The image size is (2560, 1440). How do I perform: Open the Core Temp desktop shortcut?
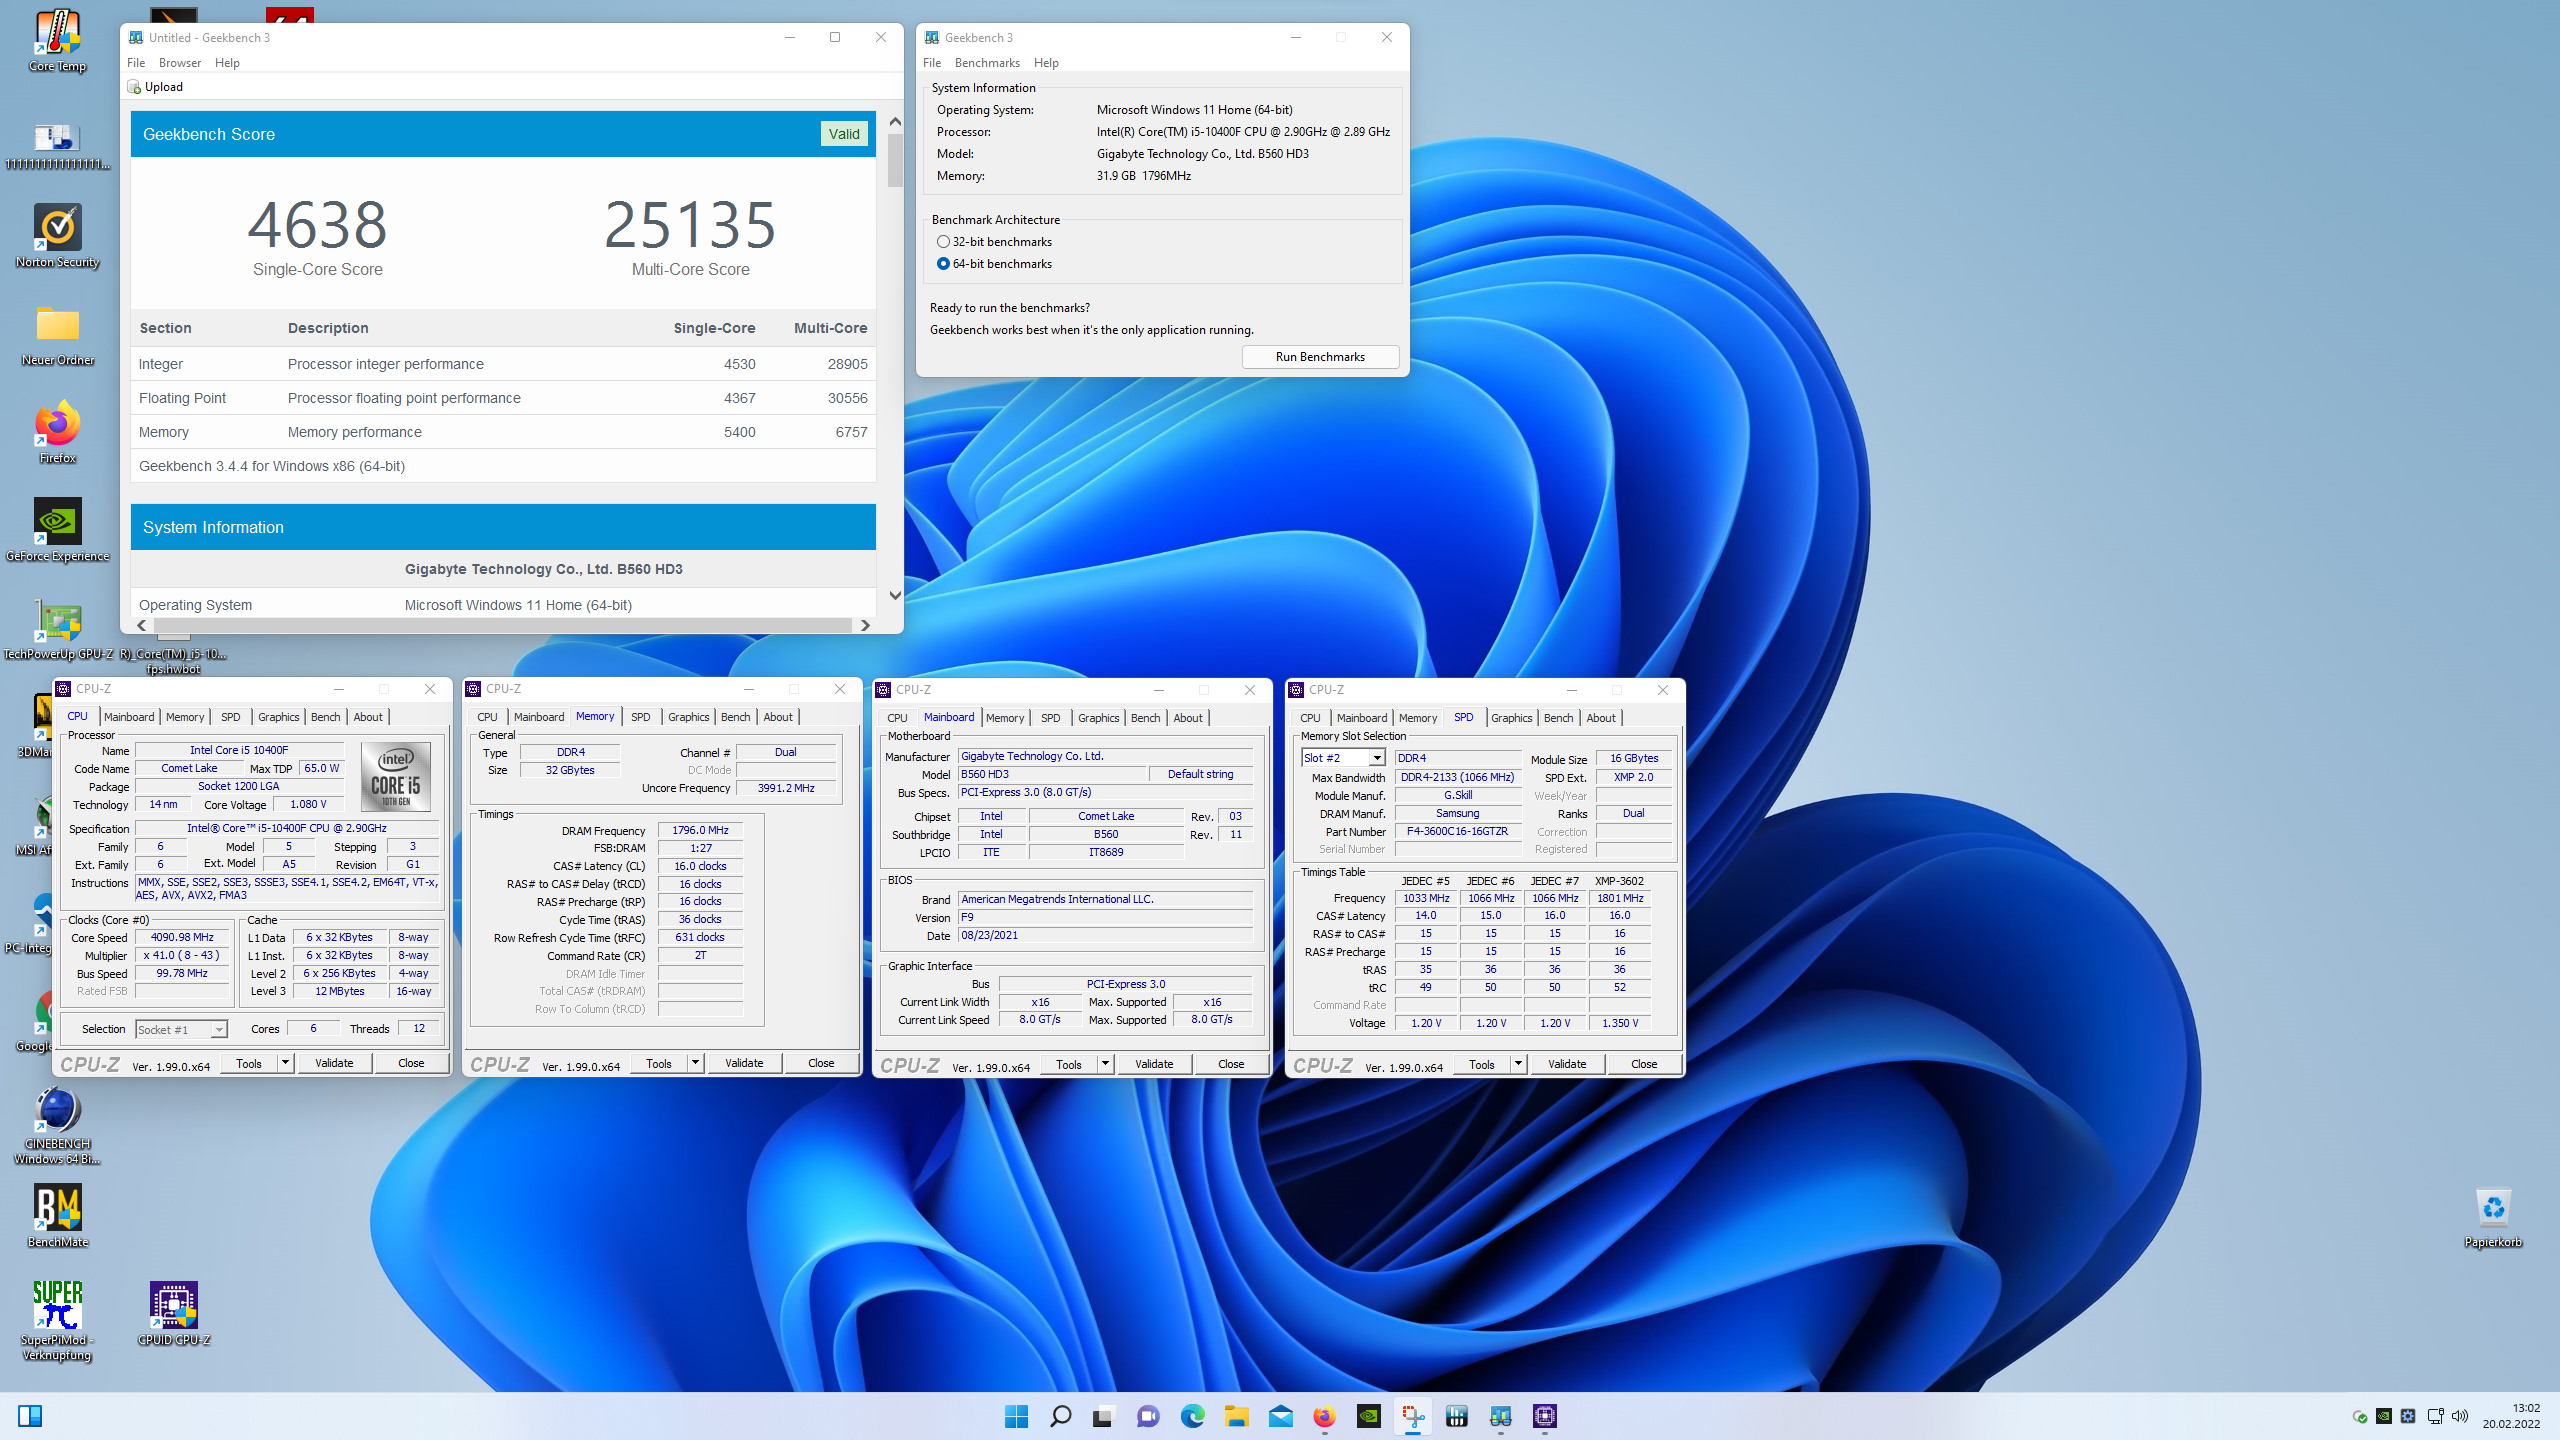pos(57,40)
